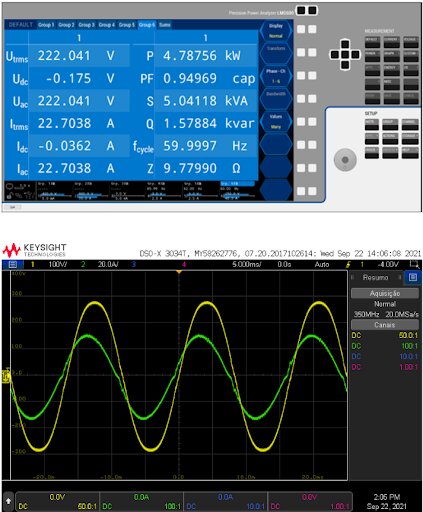Open the oscilloscope menu icon at top-left
The height and width of the screenshot is (512, 423).
(x=13, y=265)
